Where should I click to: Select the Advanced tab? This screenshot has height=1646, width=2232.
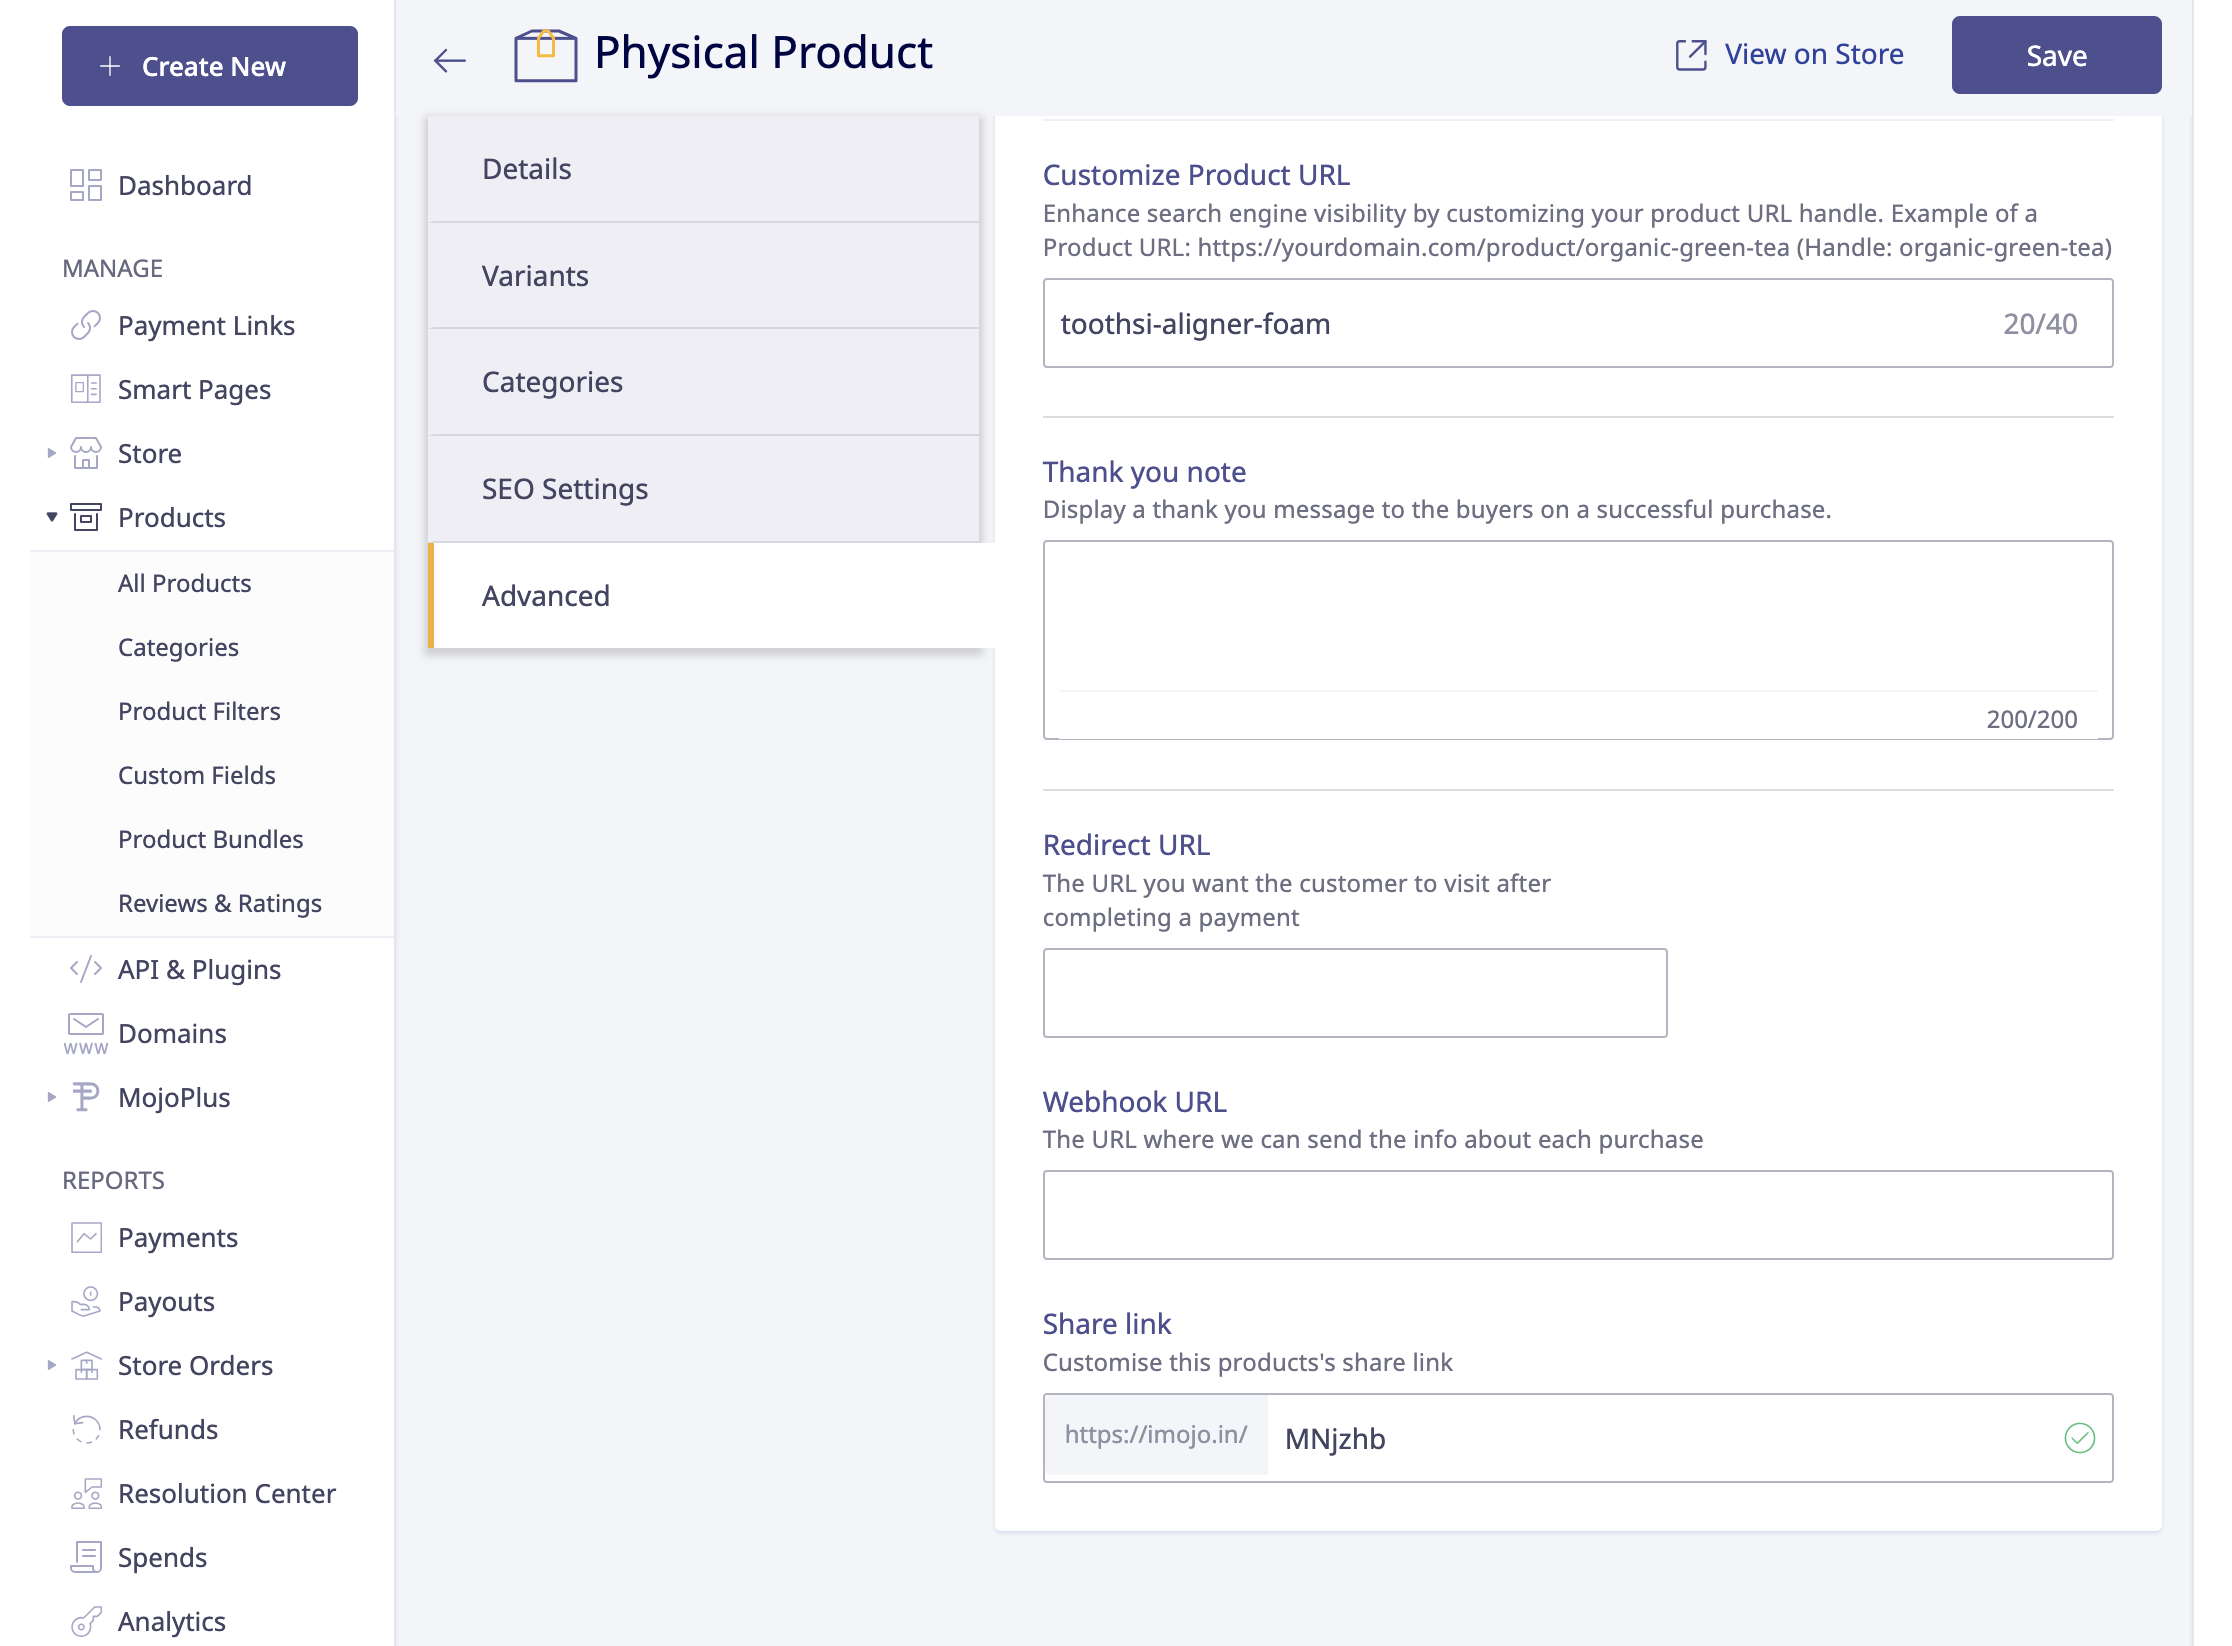tap(711, 596)
